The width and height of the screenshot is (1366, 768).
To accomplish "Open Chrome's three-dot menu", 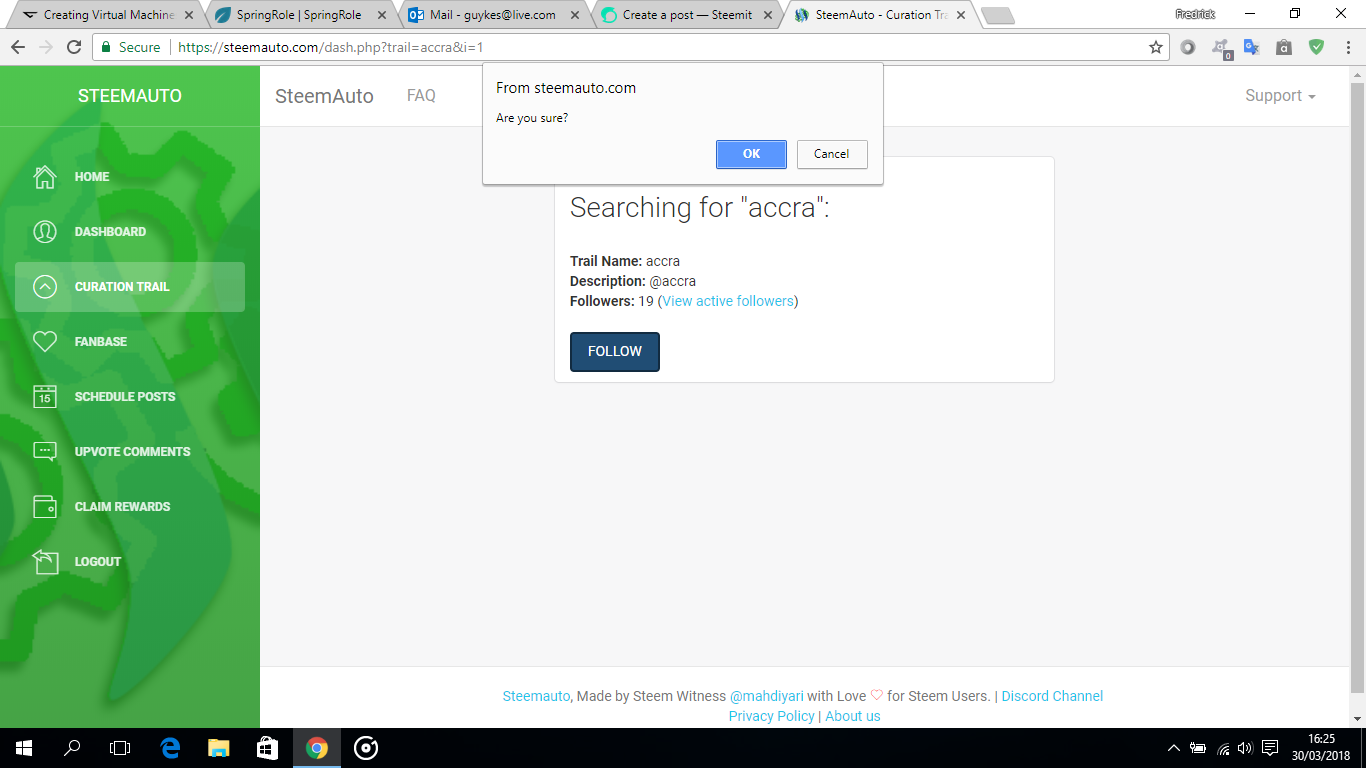I will [1345, 46].
